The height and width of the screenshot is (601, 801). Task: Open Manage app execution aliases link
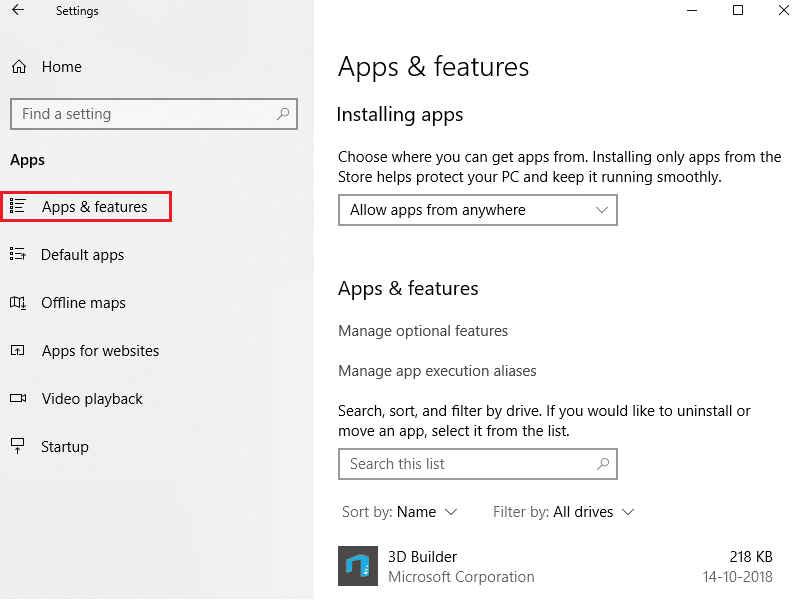tap(437, 371)
